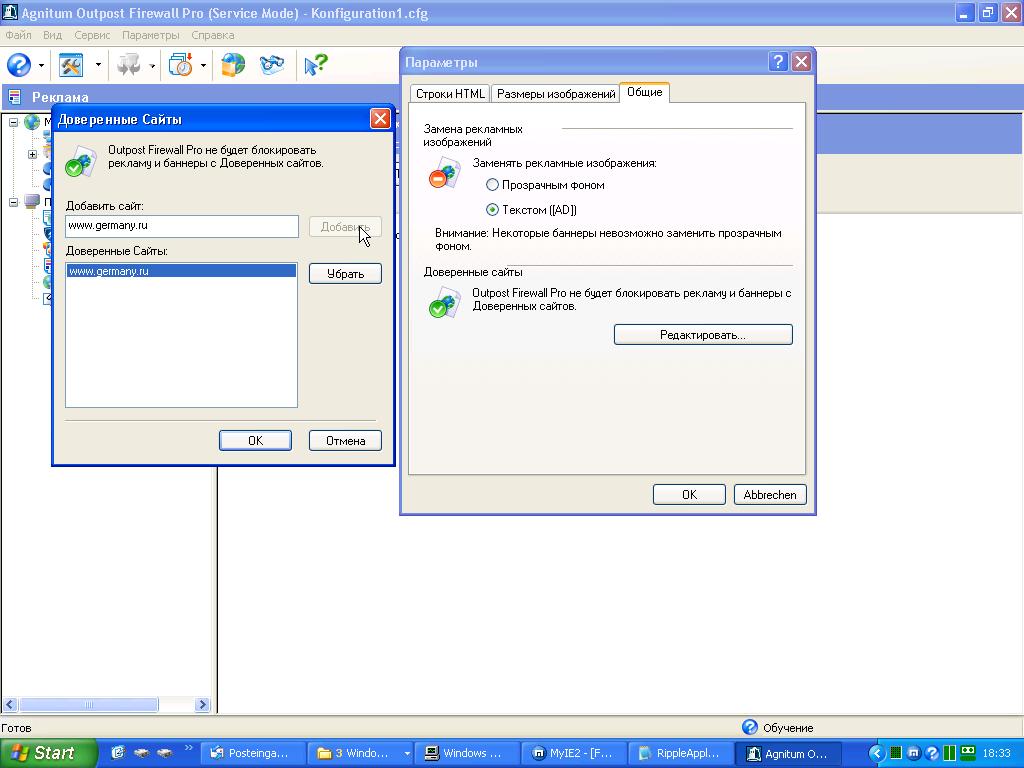This screenshot has width=1024, height=768.
Task: Select www.germany.ru in the trusted sites list
Action: click(181, 271)
